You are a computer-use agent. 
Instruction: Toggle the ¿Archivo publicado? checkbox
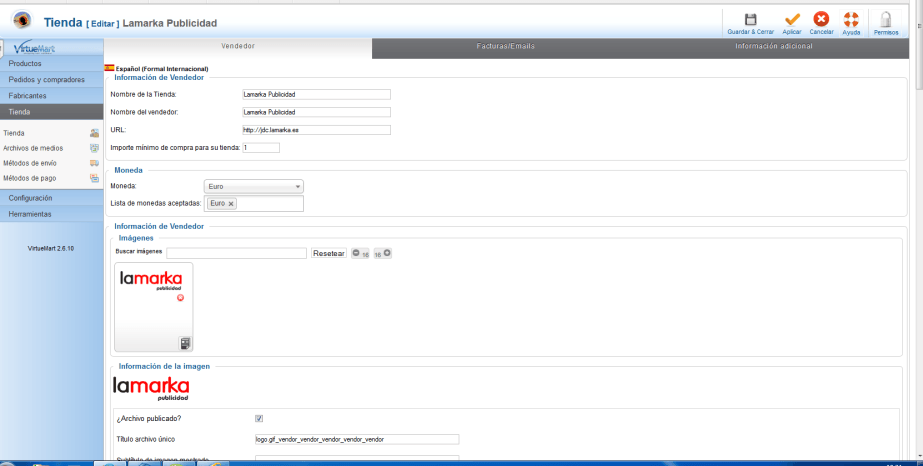[x=259, y=418]
